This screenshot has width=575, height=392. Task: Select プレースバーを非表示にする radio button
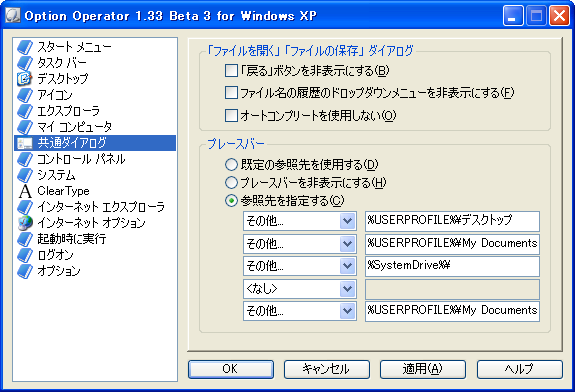(231, 182)
